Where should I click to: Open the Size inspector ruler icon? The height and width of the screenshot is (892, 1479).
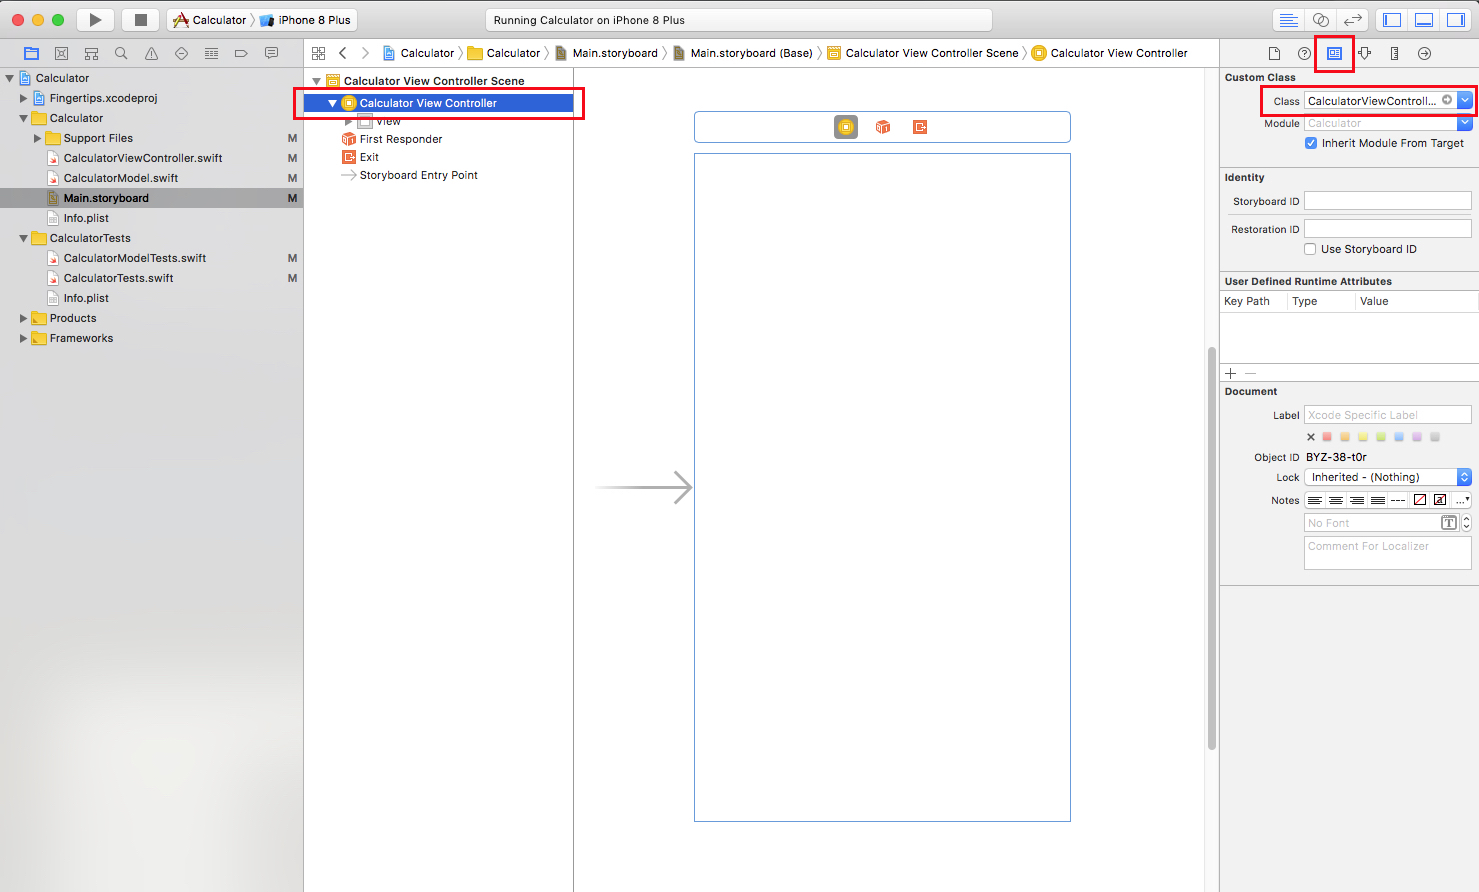click(1394, 53)
